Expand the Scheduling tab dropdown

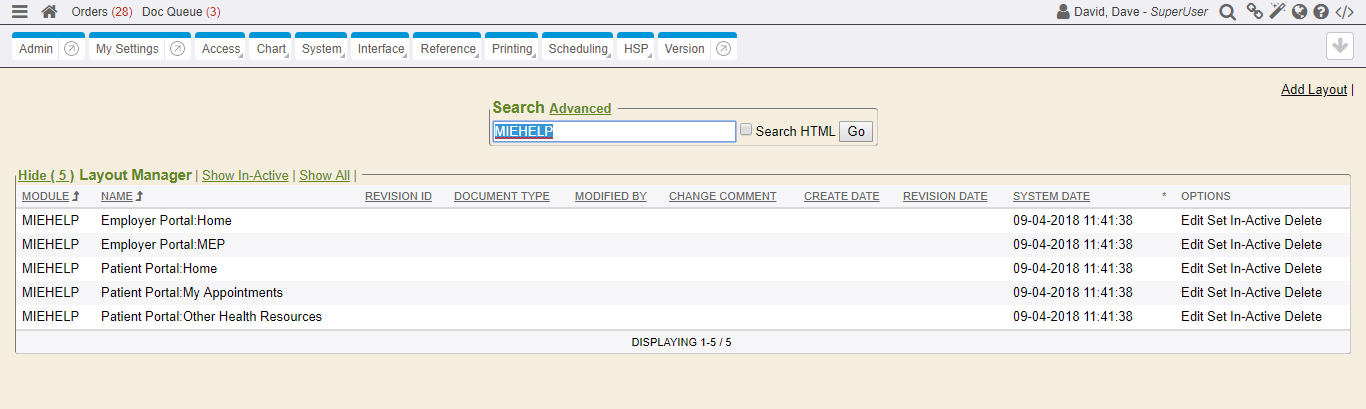point(579,49)
